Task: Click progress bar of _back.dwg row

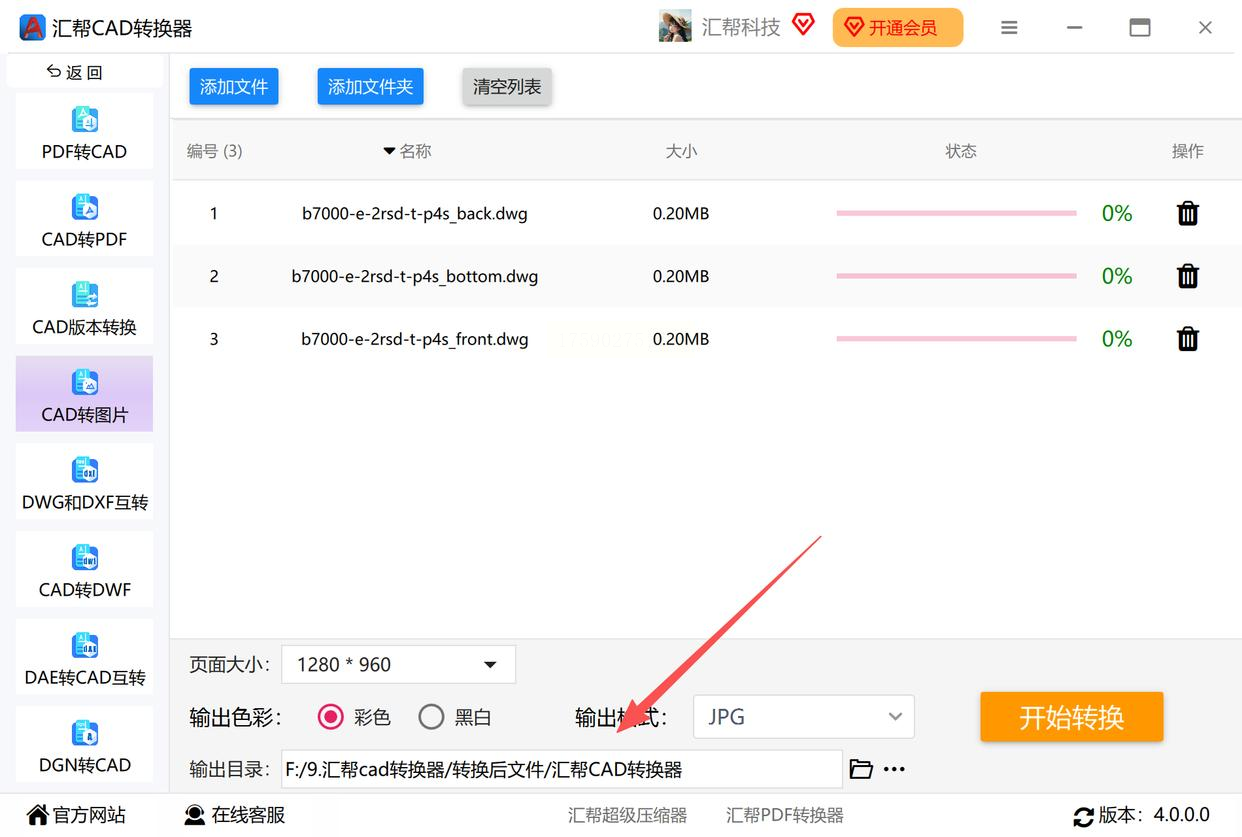Action: 956,213
